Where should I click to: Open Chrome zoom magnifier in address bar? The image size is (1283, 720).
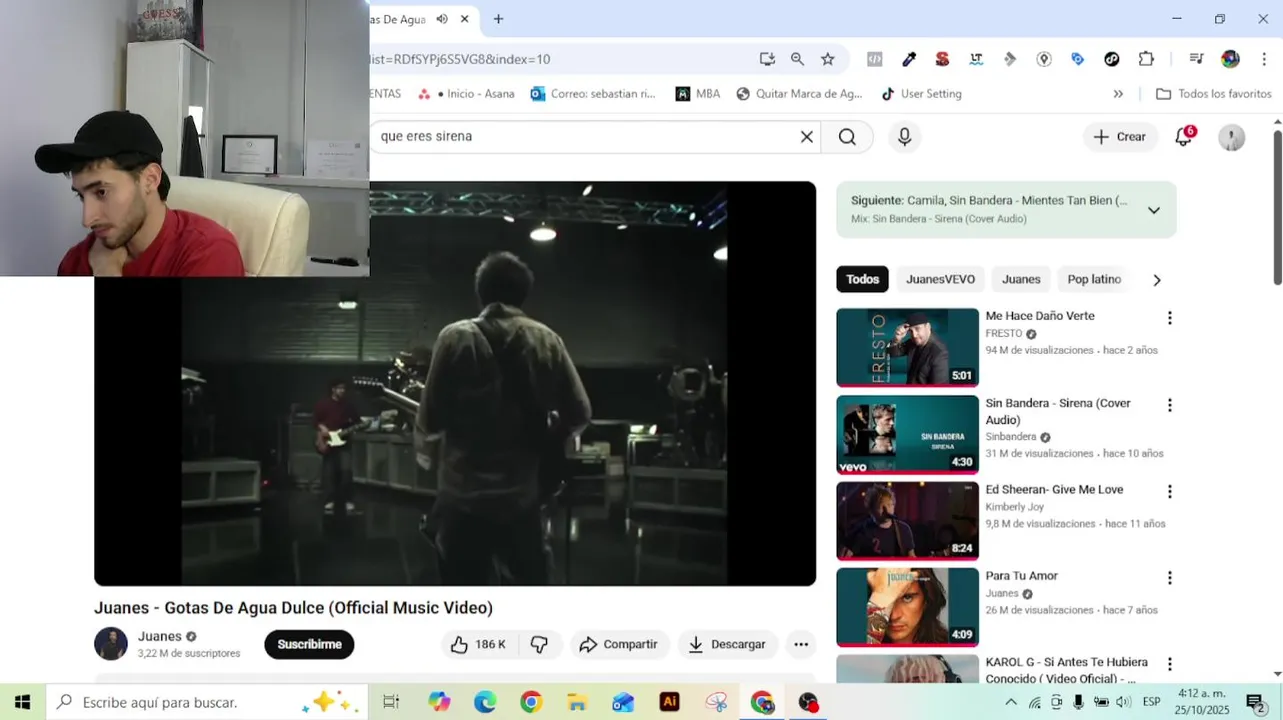click(x=797, y=59)
